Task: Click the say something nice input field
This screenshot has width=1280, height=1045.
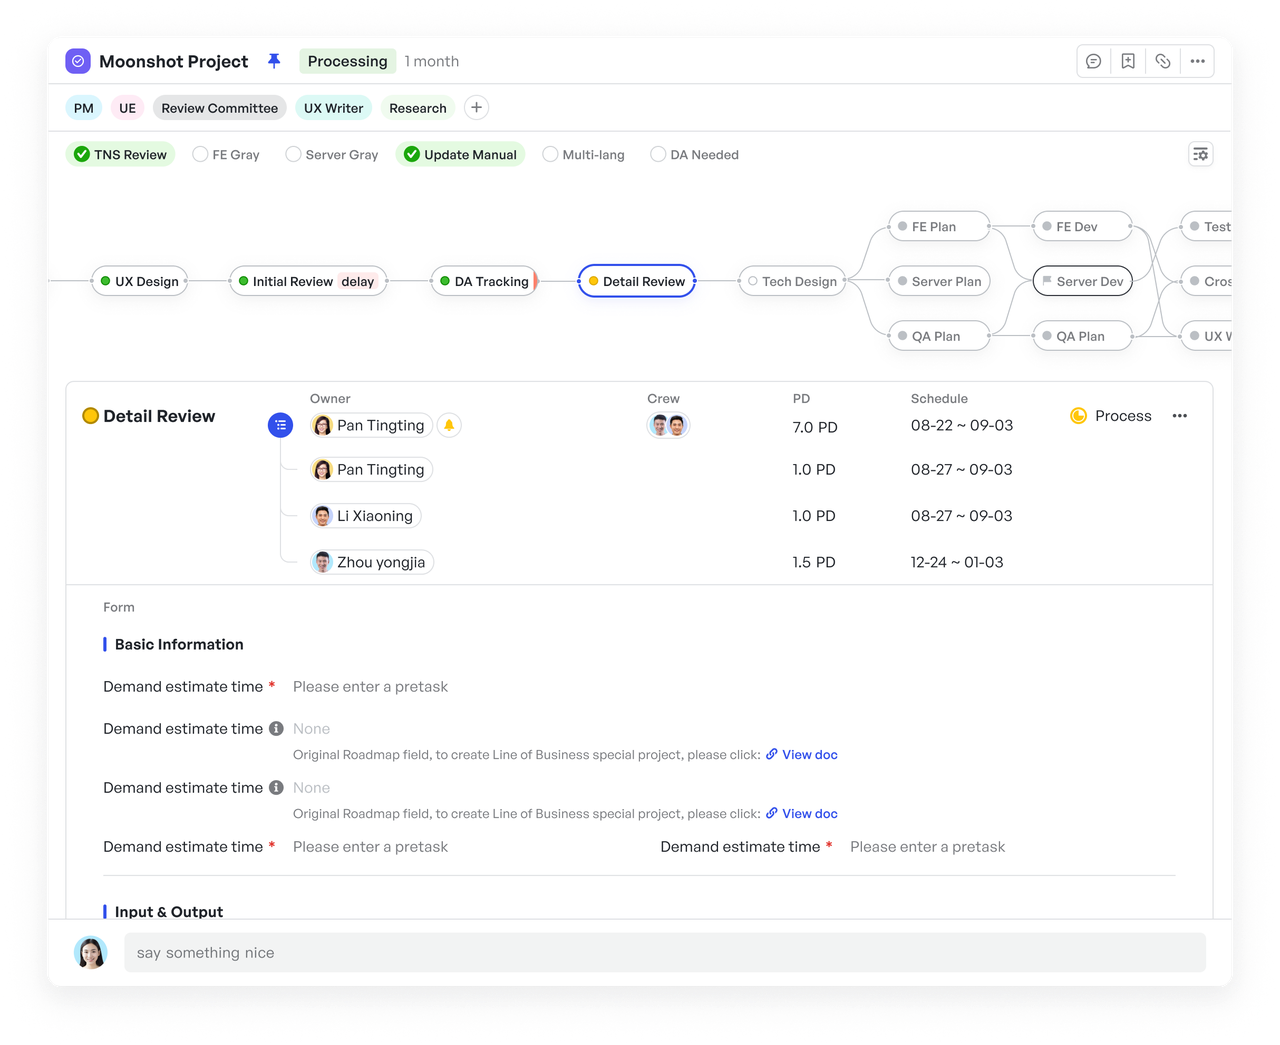Action: (x=663, y=952)
